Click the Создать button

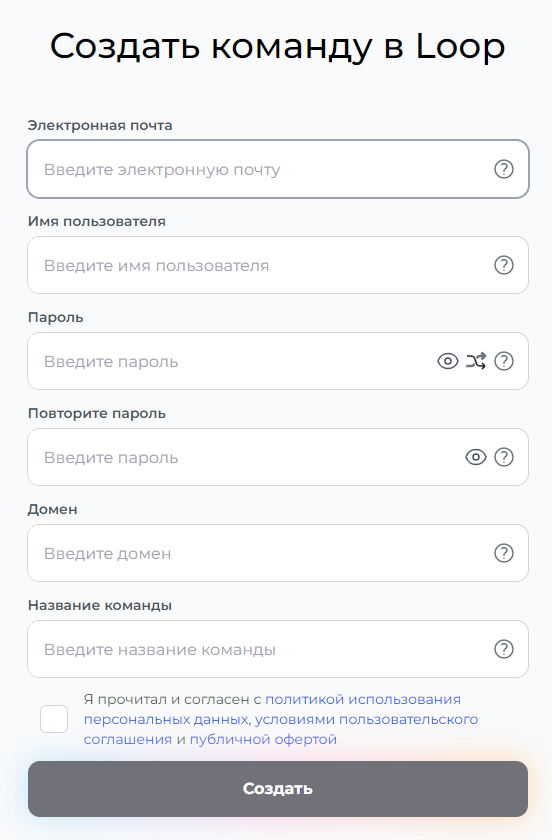pos(278,789)
